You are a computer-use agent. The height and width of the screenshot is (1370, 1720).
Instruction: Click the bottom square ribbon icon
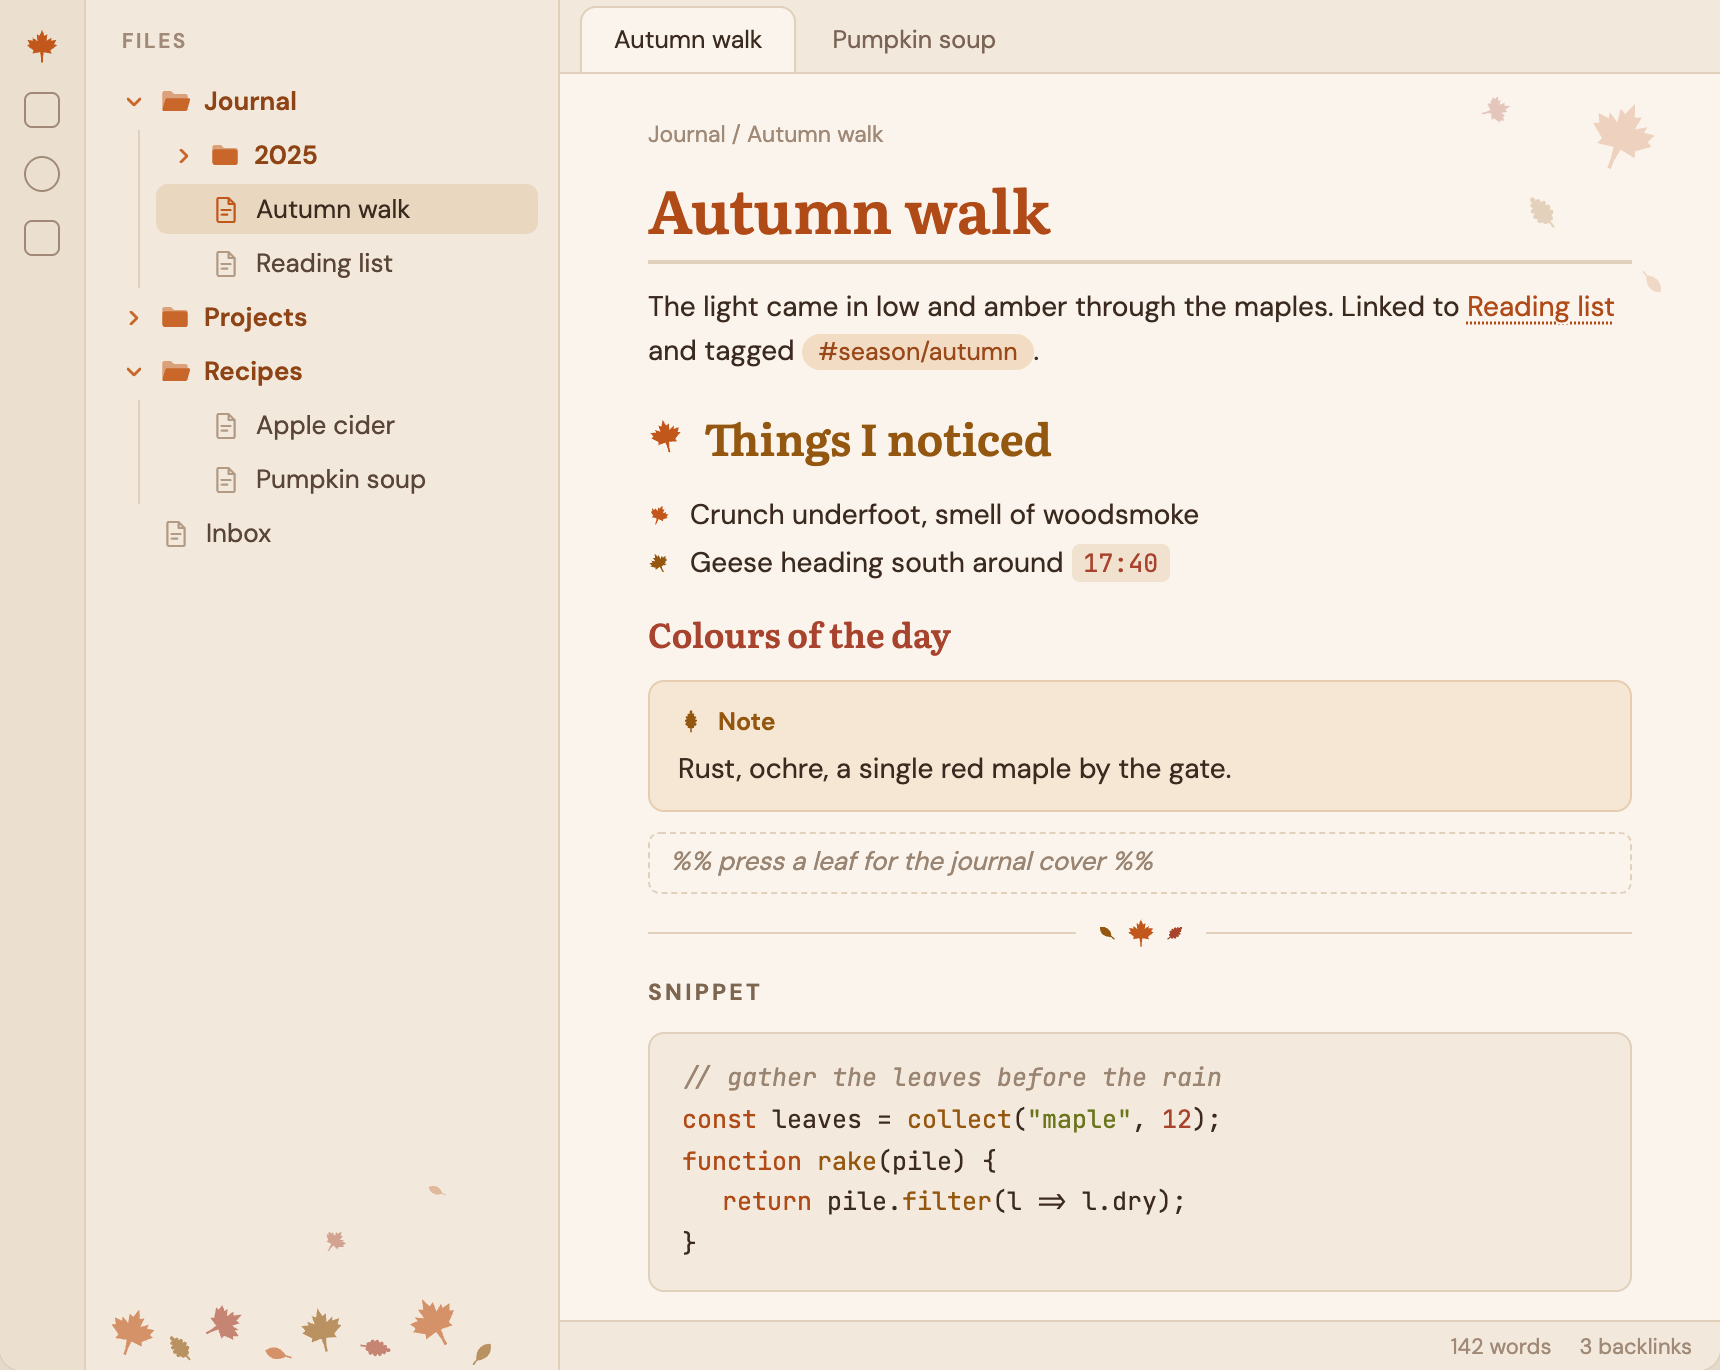pos(42,238)
